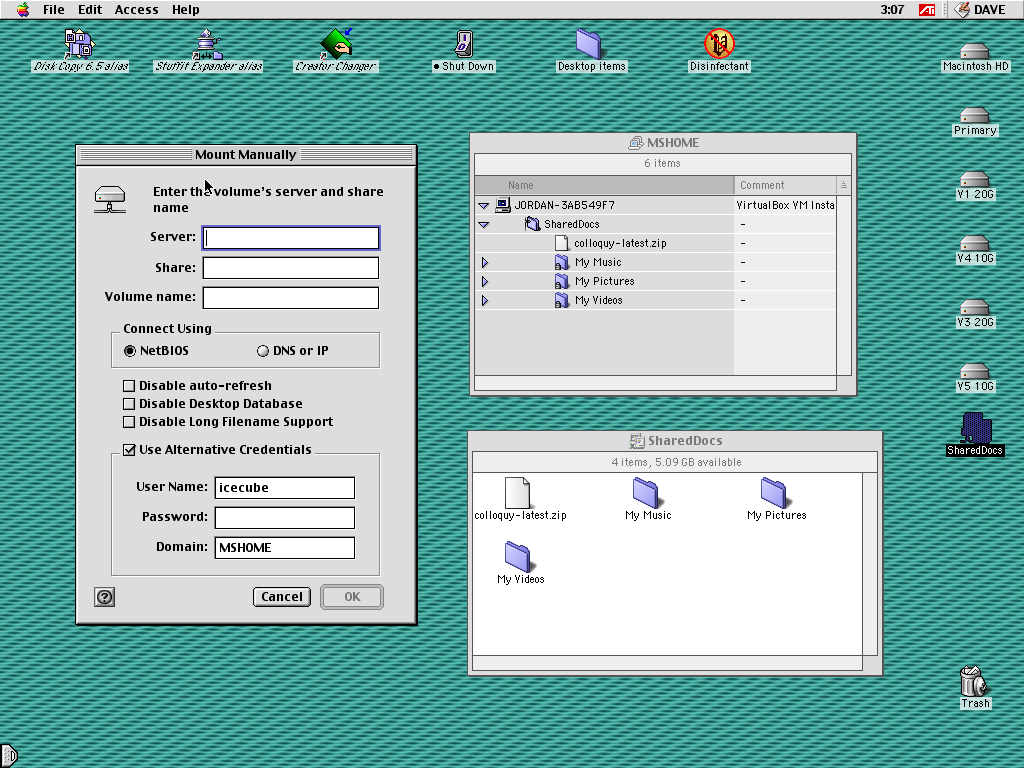The image size is (1024, 768).
Task: Click the Volume name input field
Action: point(291,298)
